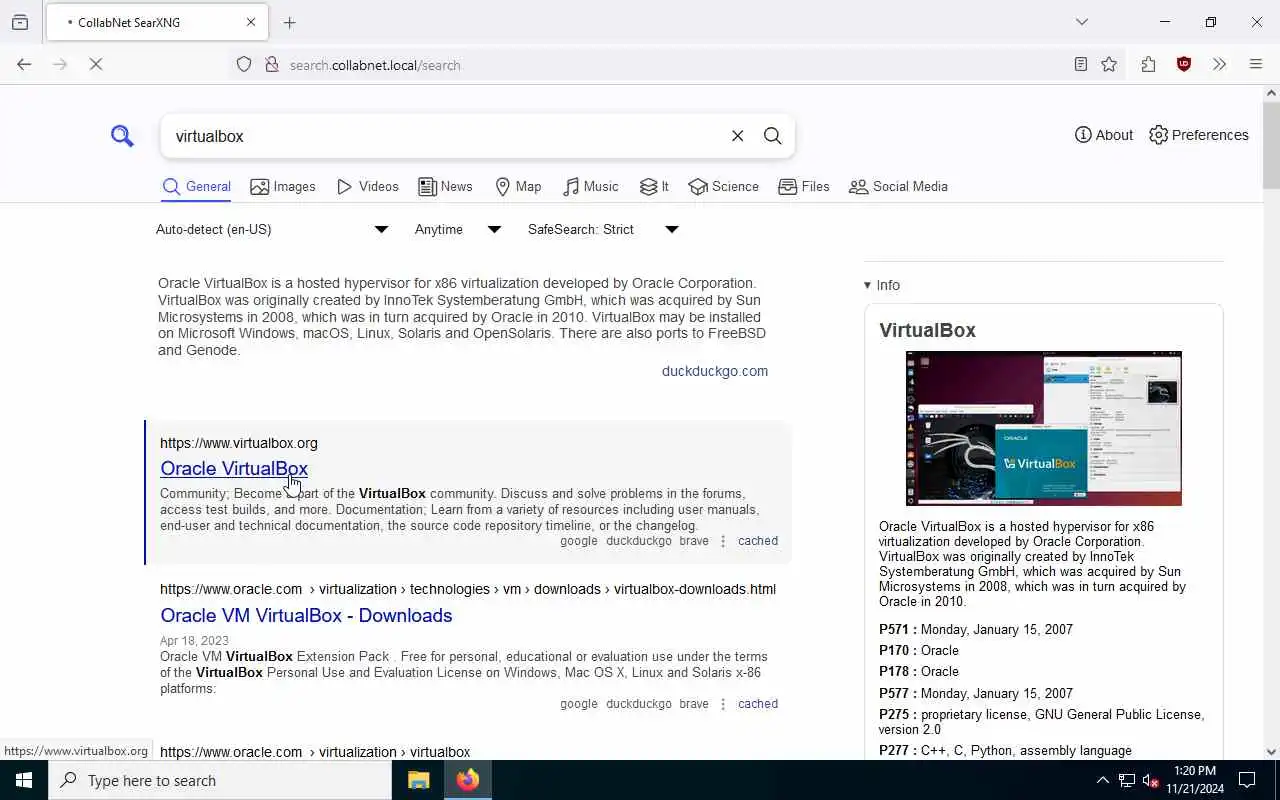Click the VirtualBox infobox screenshot thumbnail
The width and height of the screenshot is (1280, 800).
(x=1043, y=428)
